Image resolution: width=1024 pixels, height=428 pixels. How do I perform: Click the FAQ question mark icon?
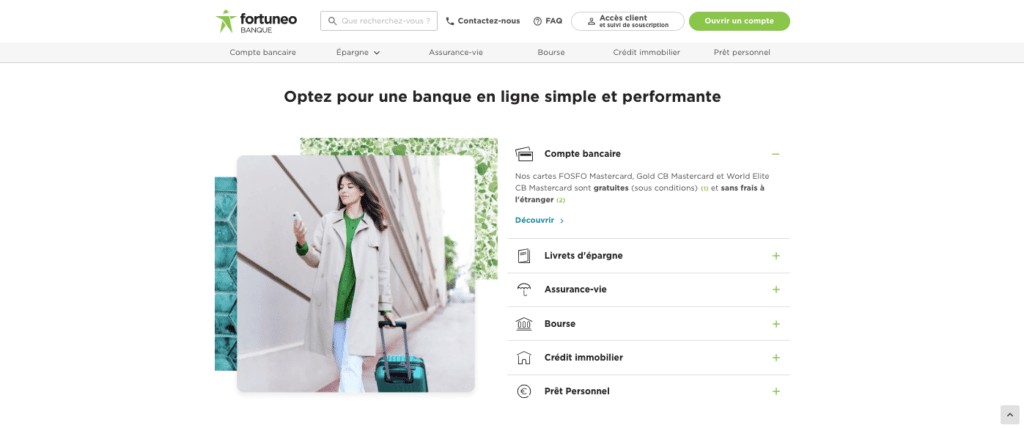tap(537, 21)
